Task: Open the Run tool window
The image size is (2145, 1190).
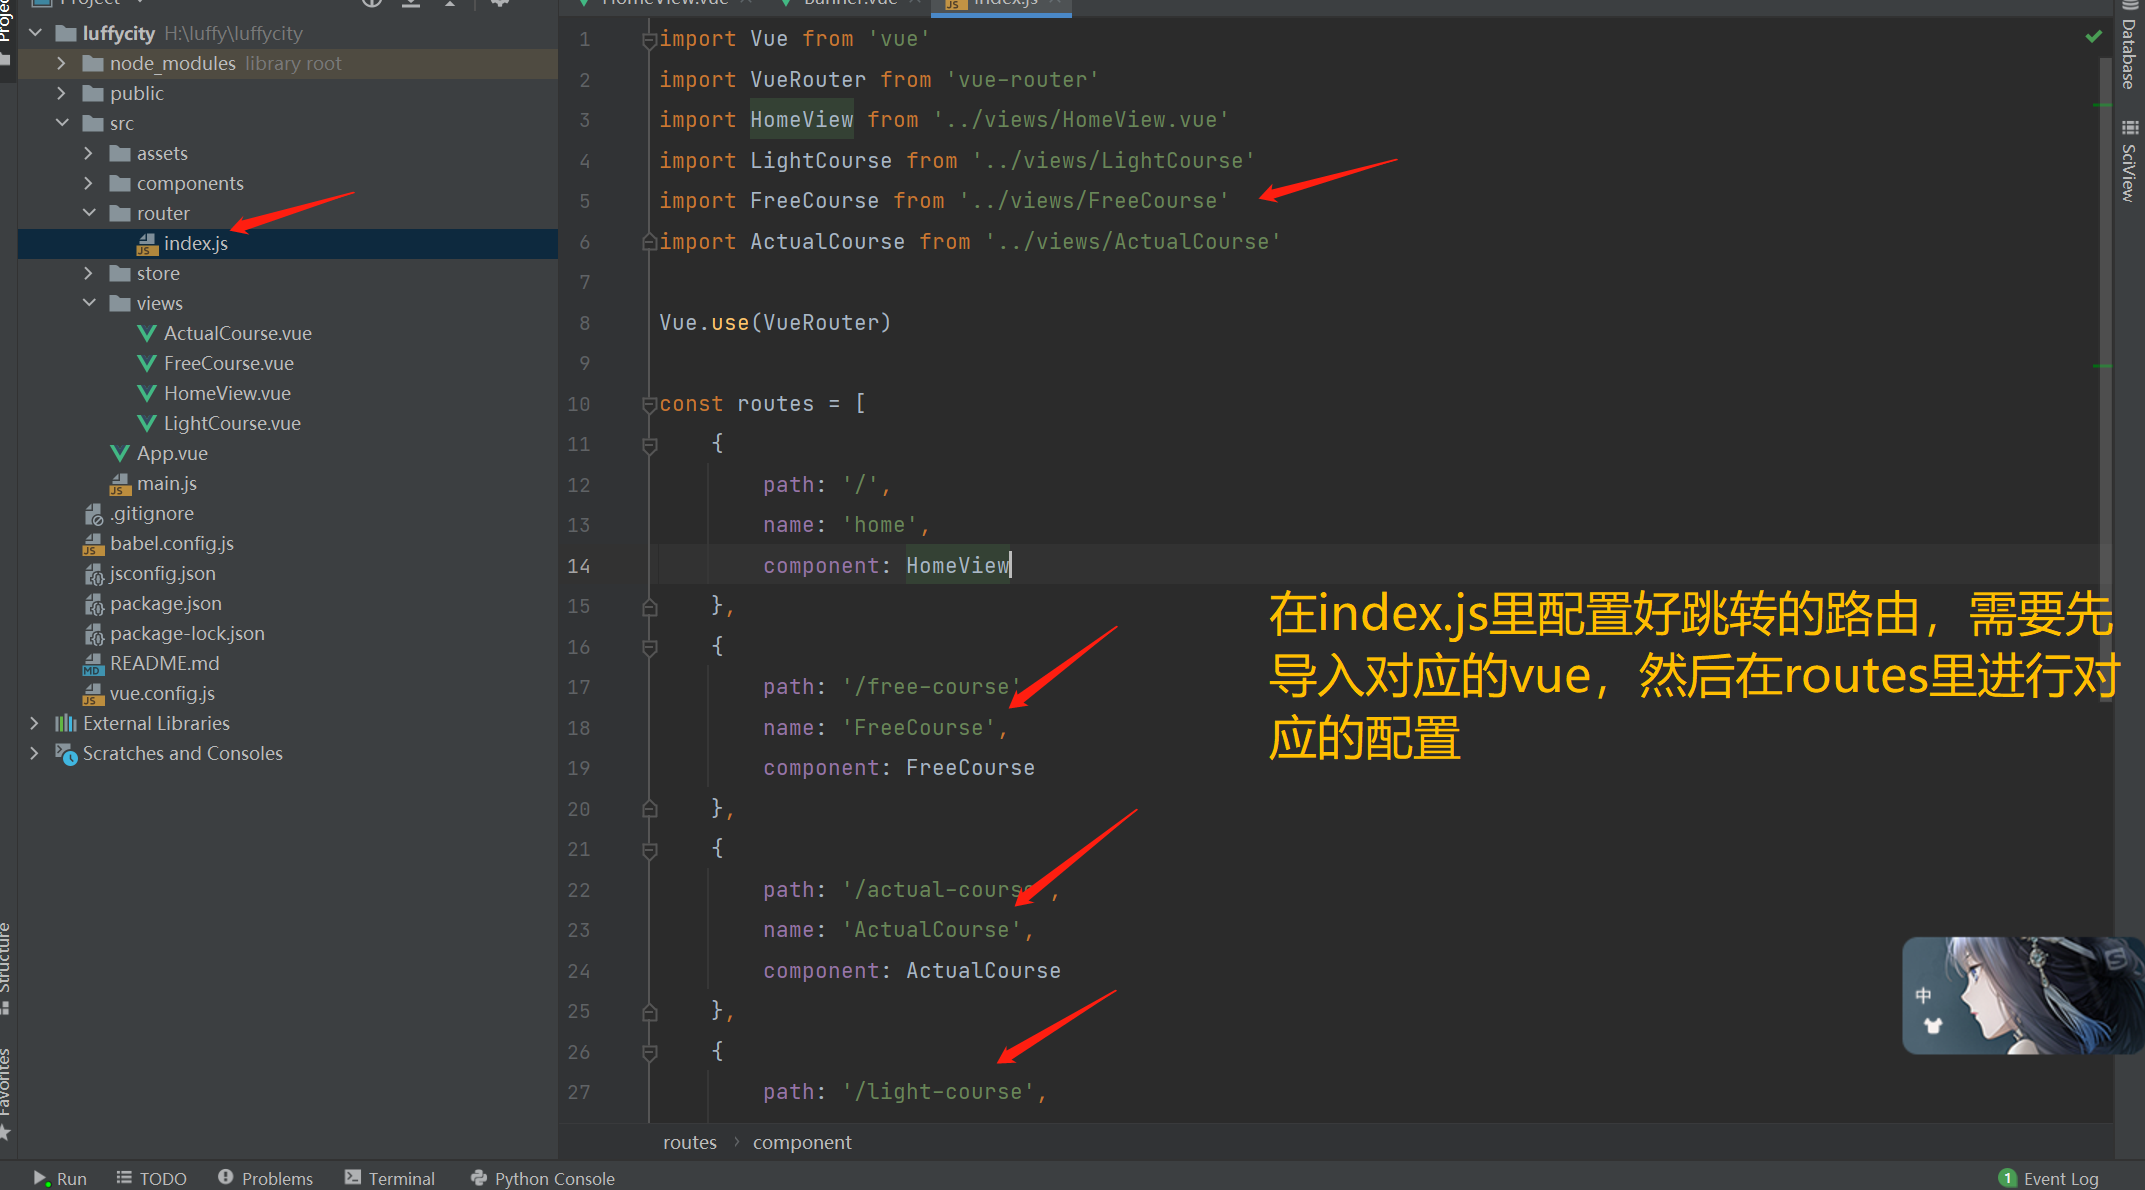Action: point(60,1178)
